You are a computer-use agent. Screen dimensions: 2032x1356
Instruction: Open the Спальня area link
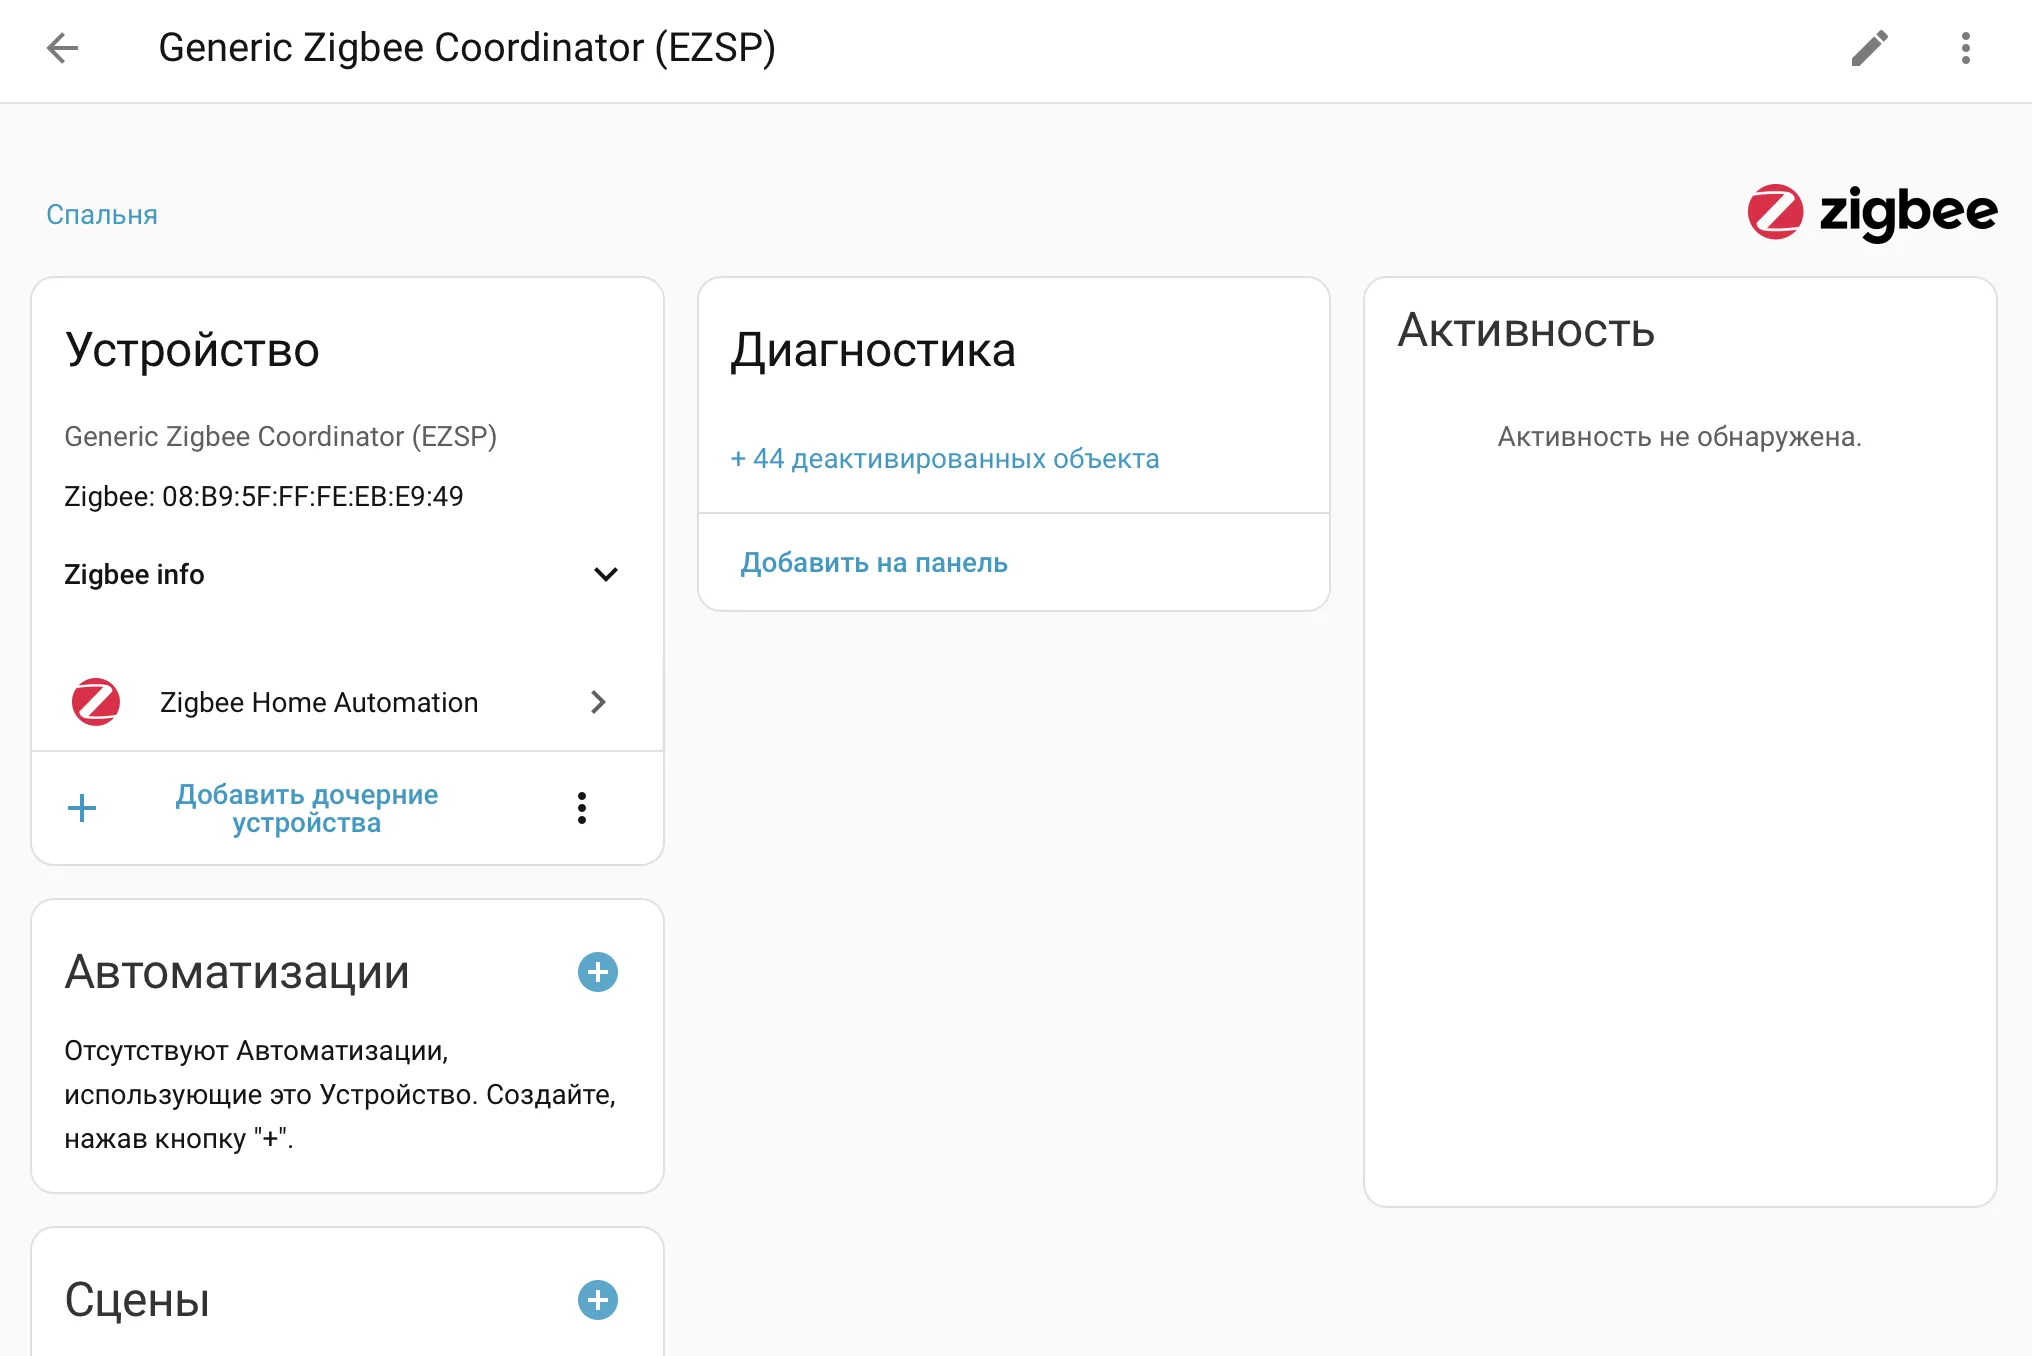[102, 215]
